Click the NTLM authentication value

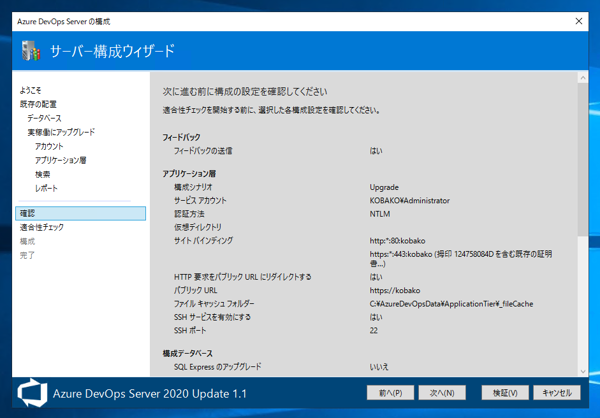click(380, 214)
